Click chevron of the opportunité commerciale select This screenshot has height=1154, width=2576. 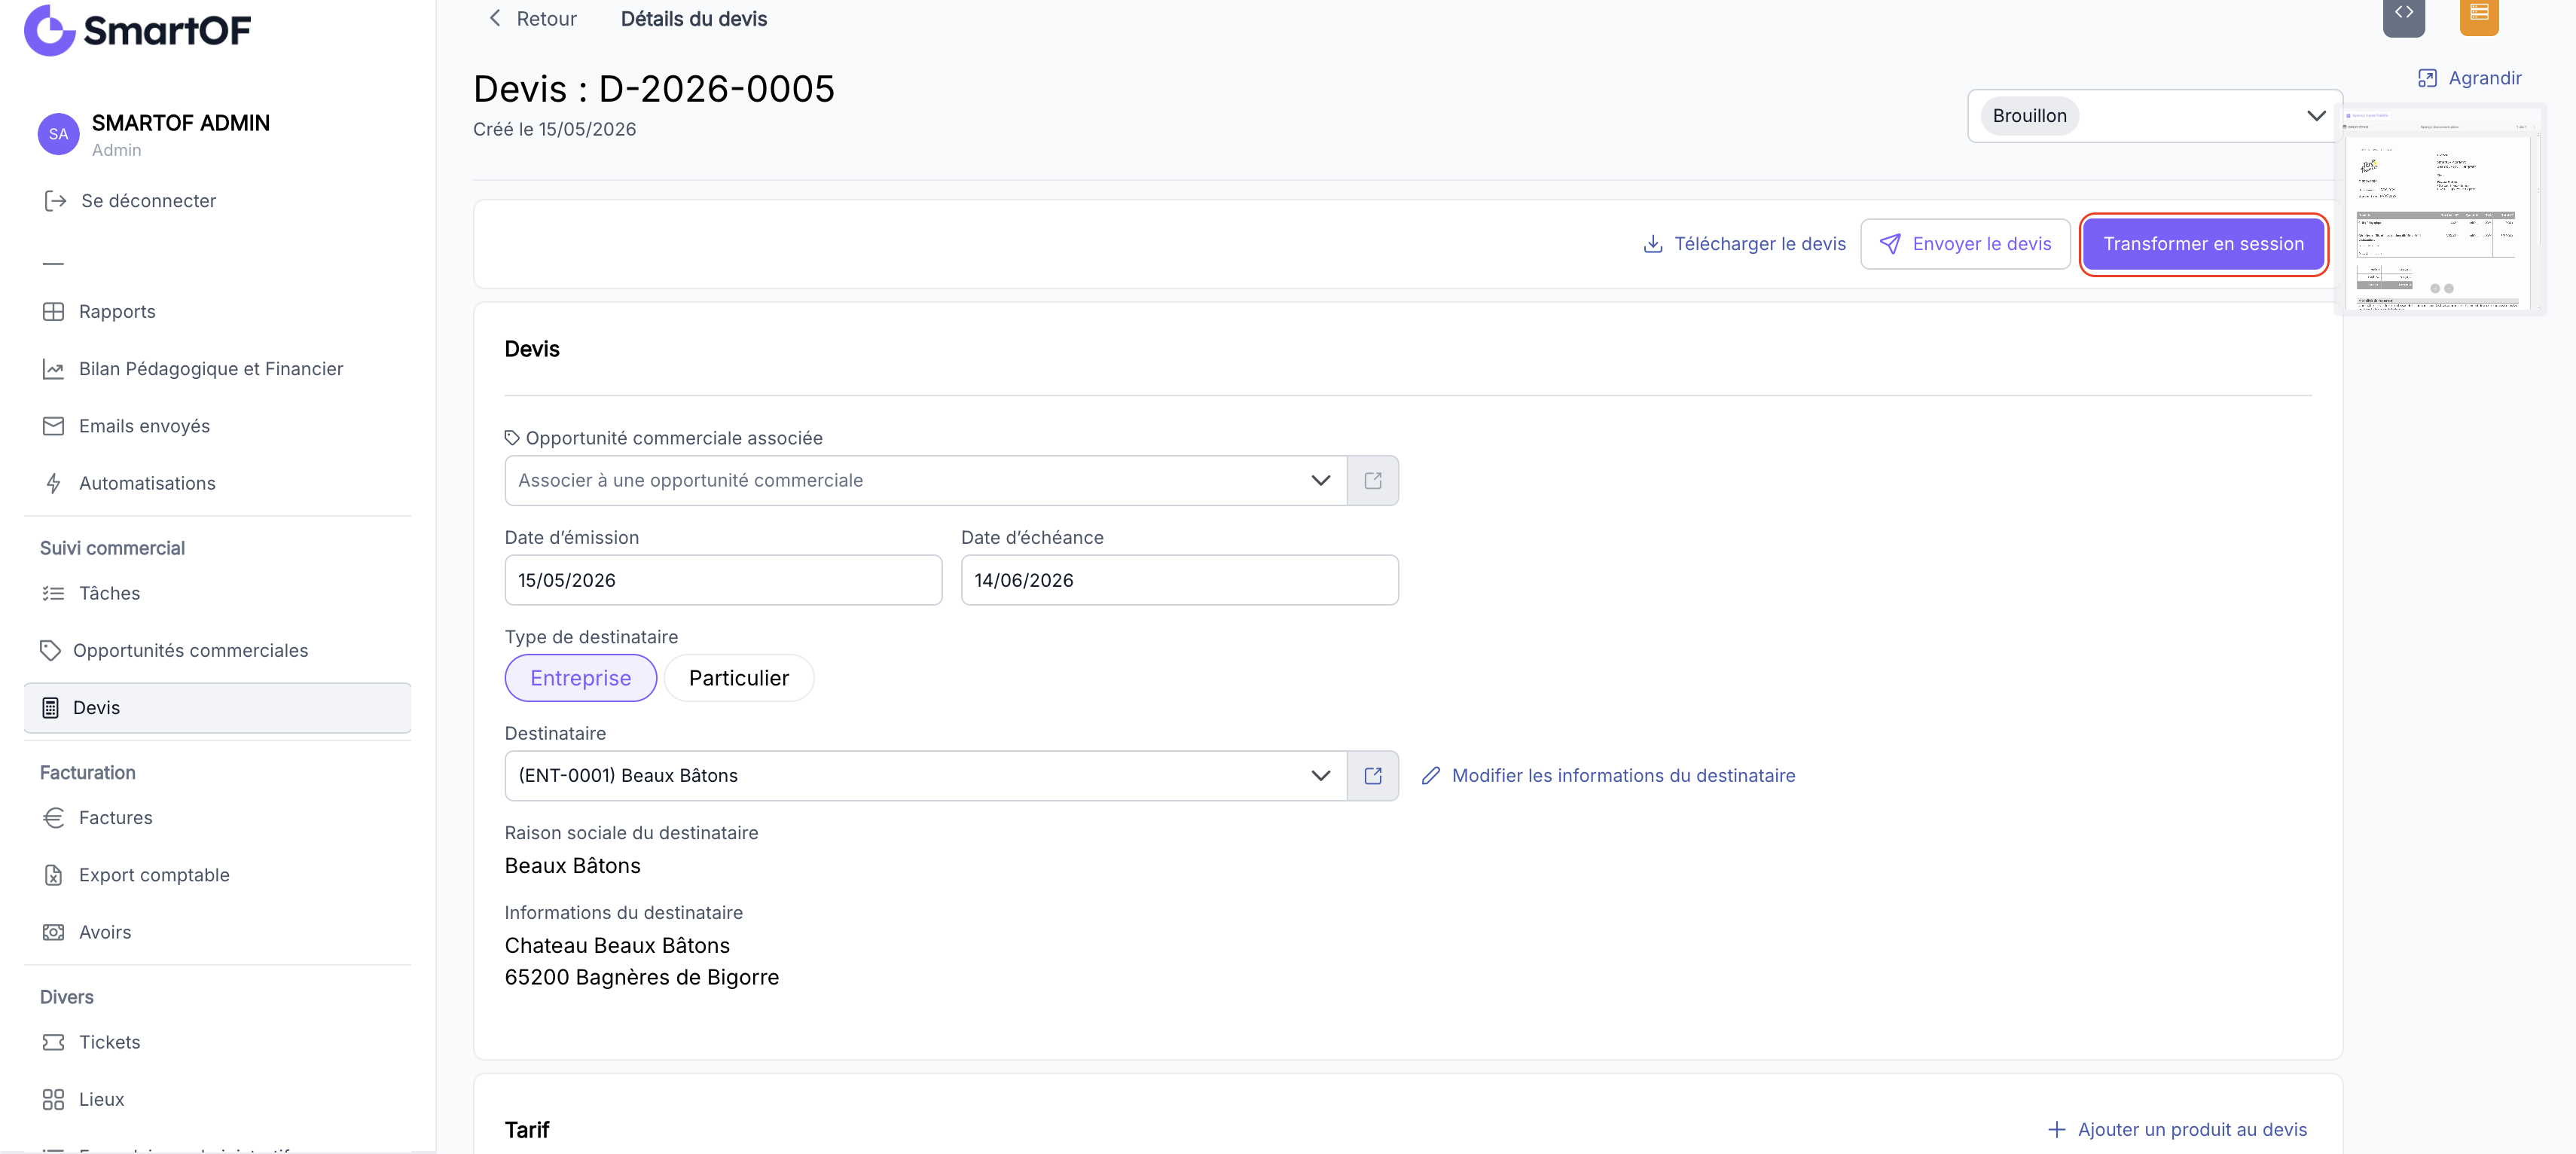click(x=1320, y=481)
